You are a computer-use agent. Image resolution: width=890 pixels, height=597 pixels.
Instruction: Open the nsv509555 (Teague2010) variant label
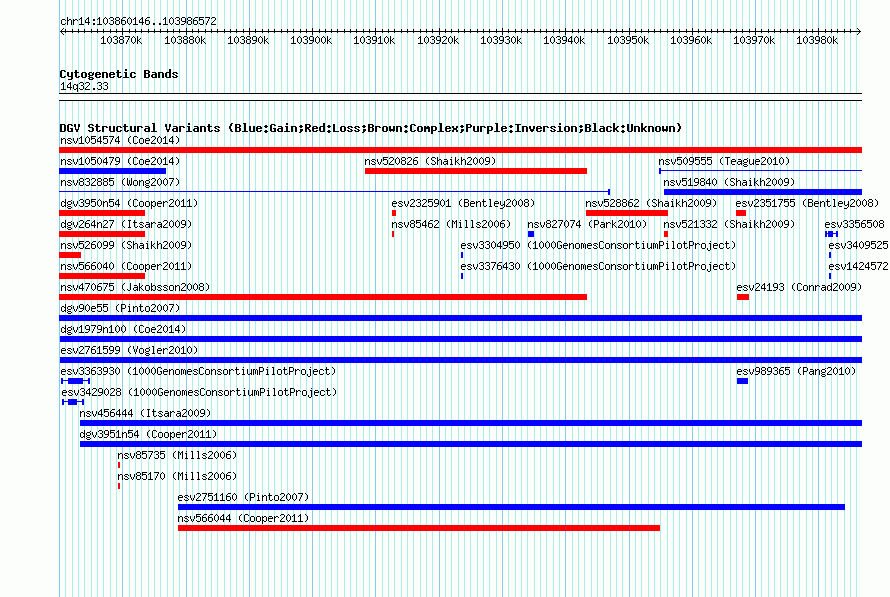[724, 161]
